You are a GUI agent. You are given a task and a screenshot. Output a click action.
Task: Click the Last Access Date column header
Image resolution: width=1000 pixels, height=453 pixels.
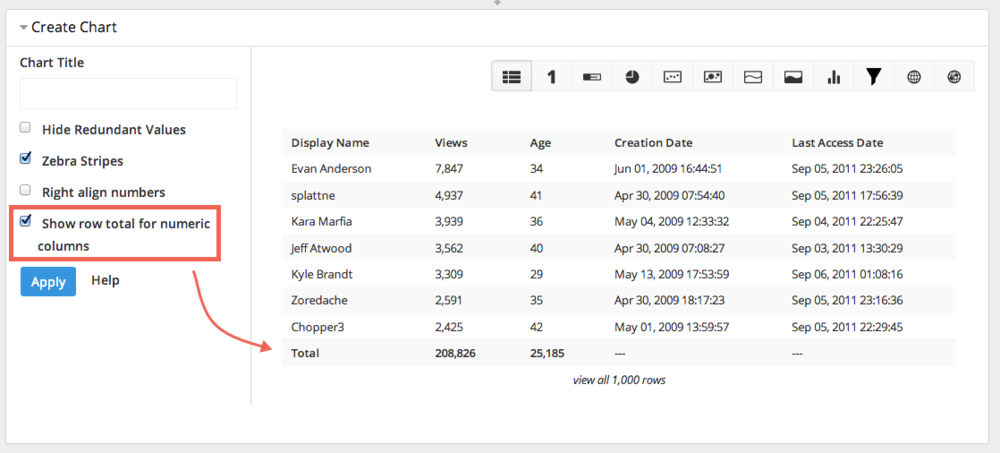pos(837,143)
